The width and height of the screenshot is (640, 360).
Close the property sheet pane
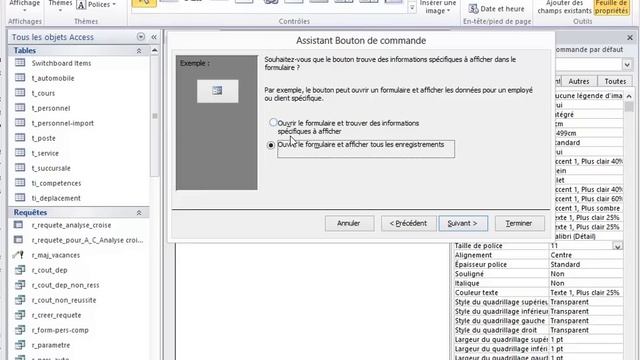(630, 38)
